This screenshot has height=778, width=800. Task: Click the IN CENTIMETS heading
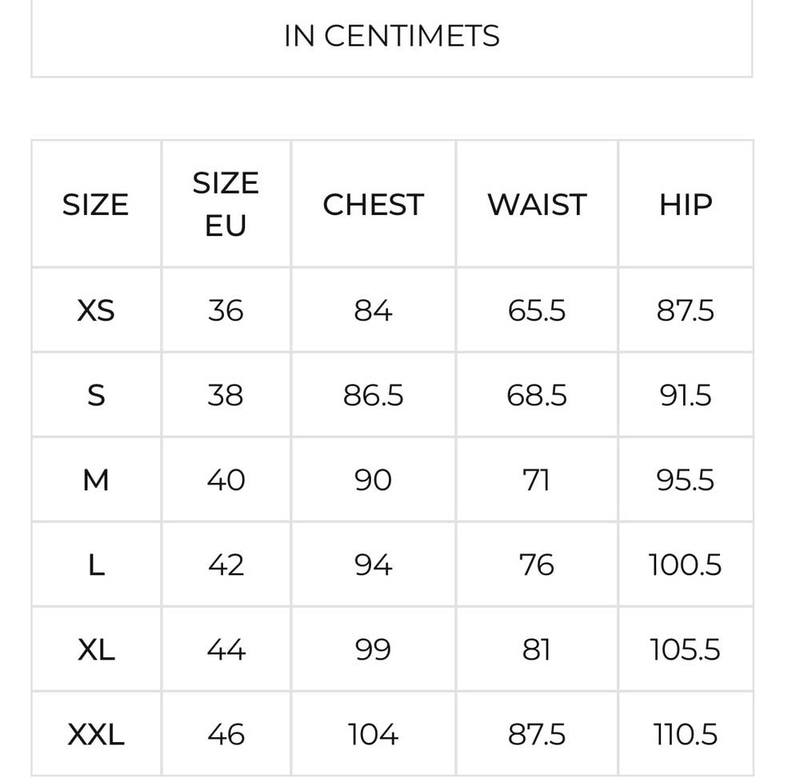tap(392, 36)
